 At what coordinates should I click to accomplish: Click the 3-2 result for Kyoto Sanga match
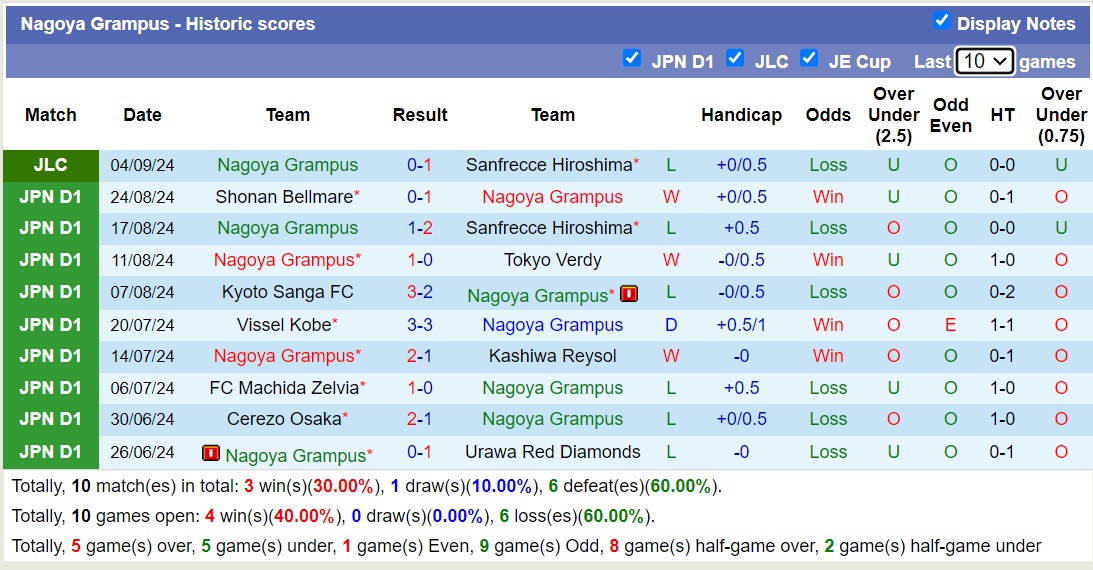point(420,292)
